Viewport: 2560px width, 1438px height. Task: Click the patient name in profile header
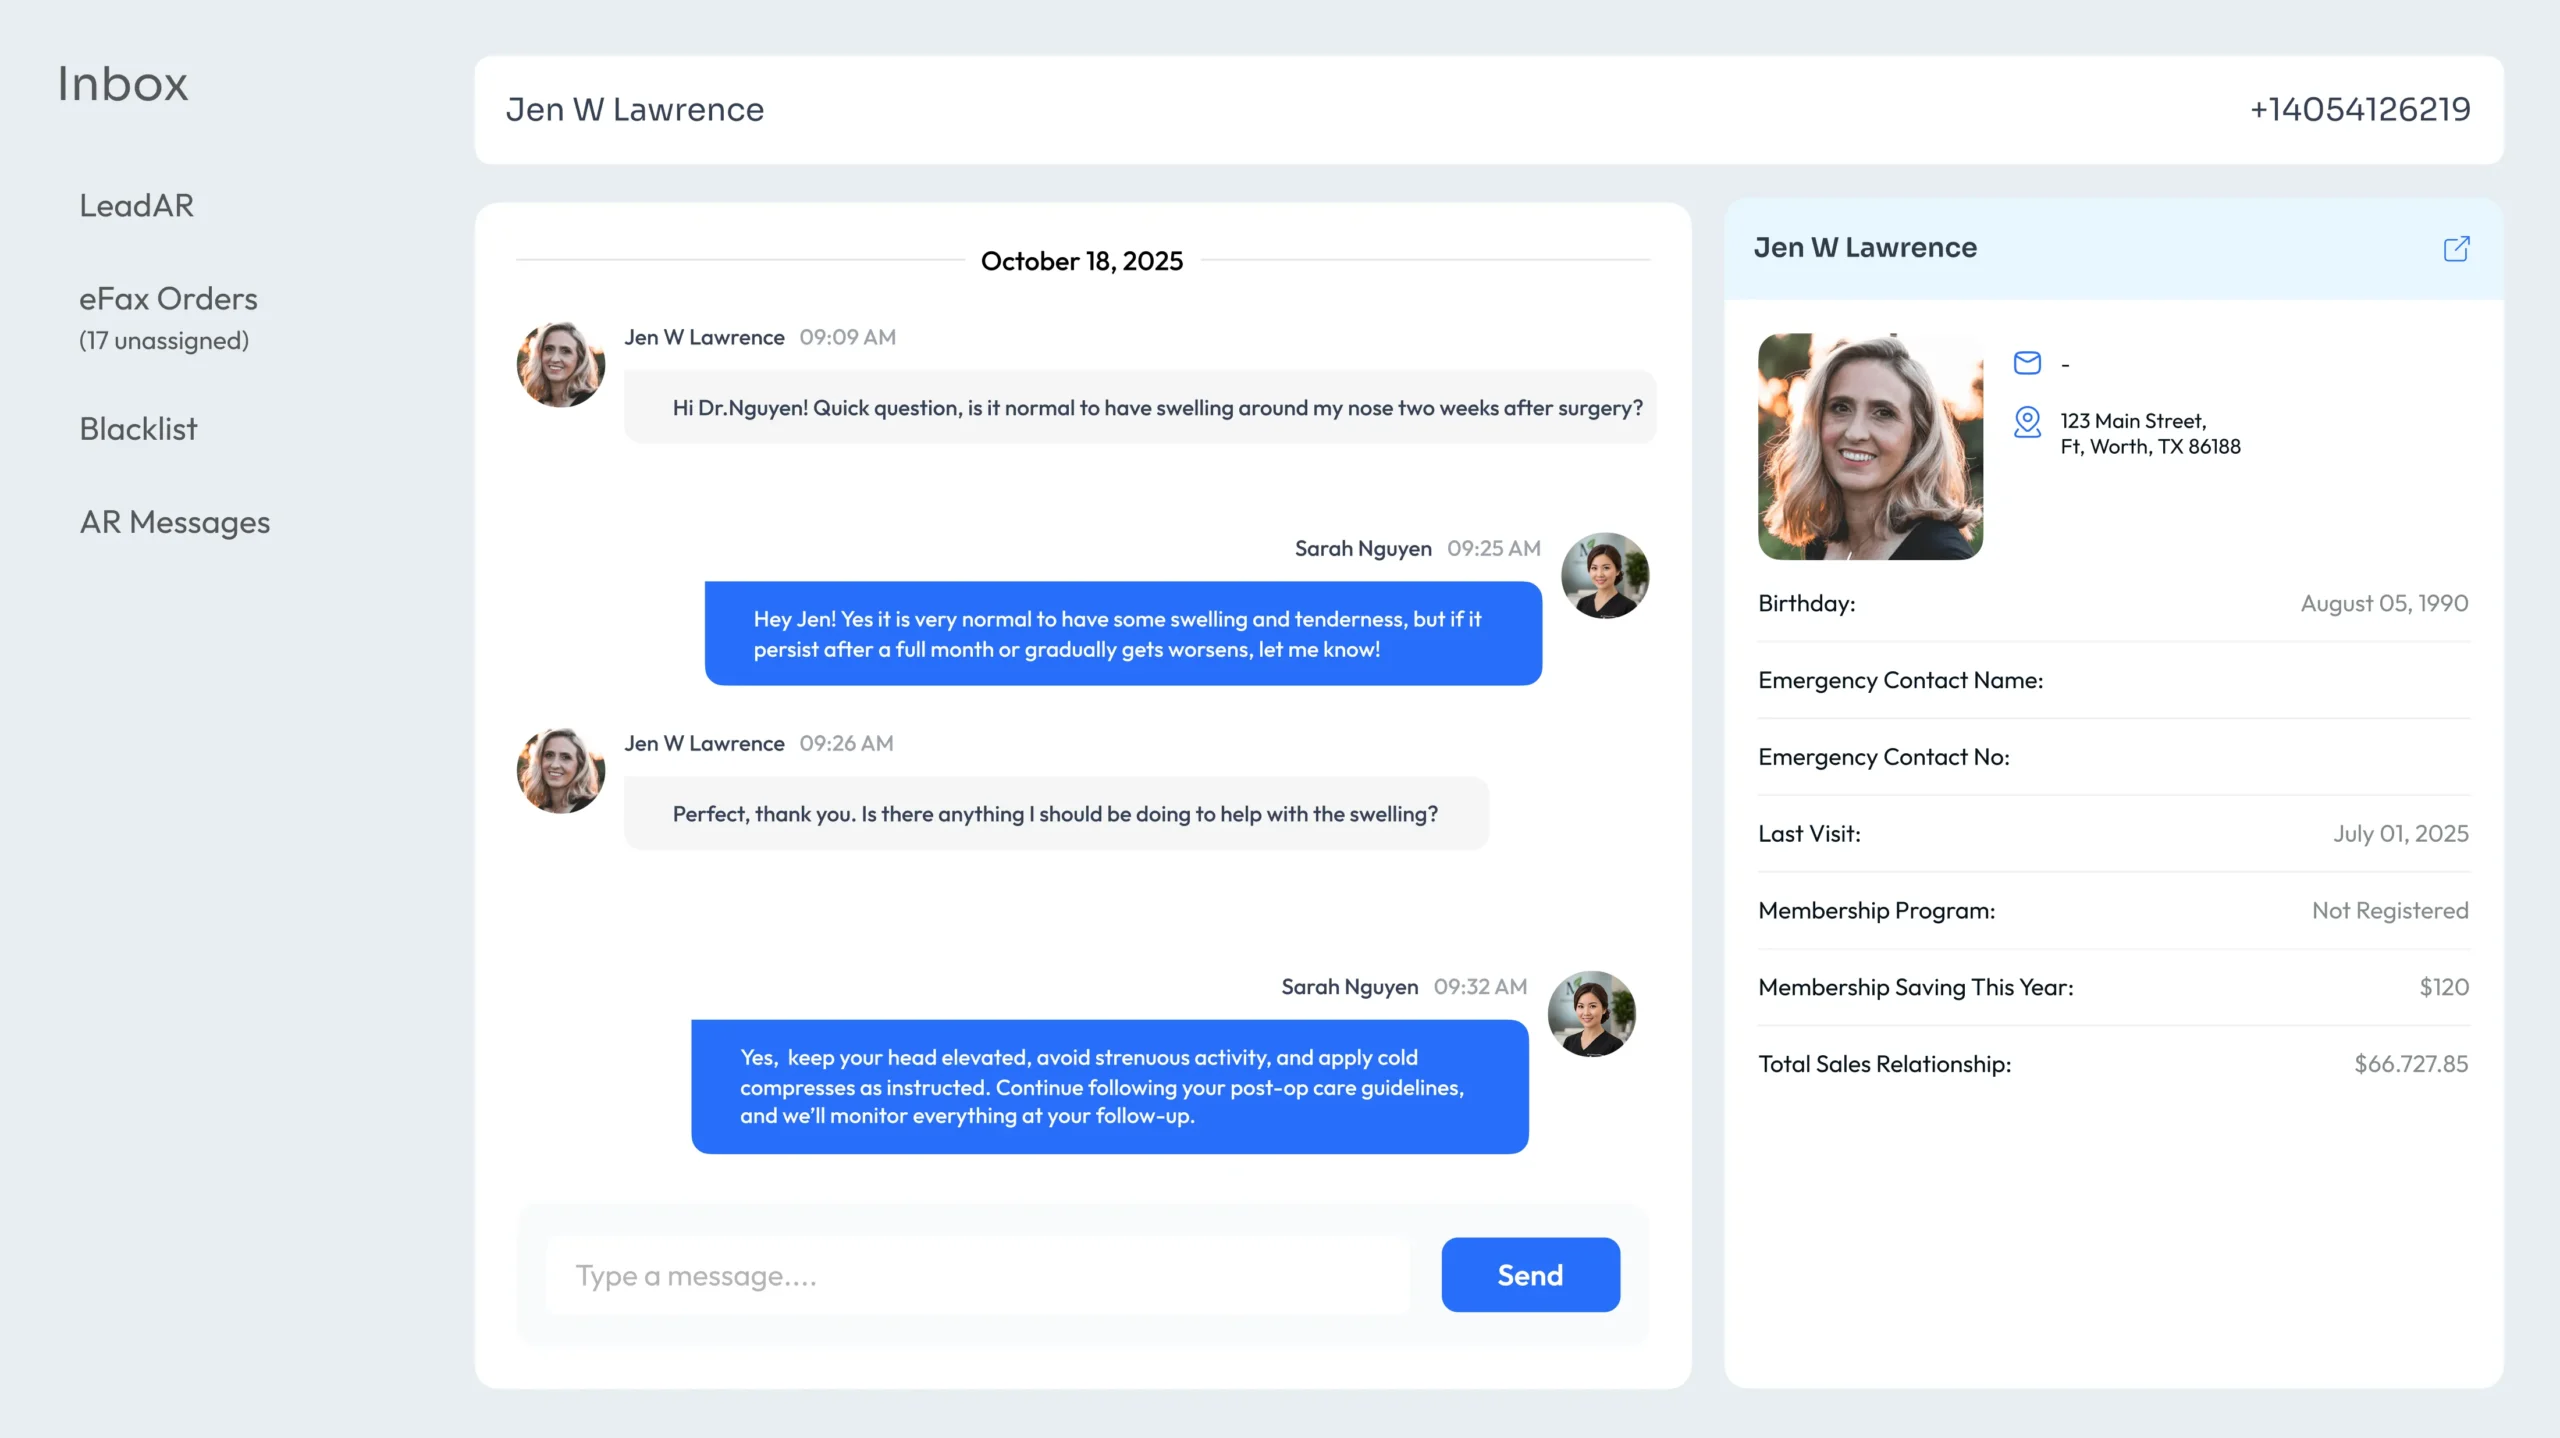click(1865, 248)
